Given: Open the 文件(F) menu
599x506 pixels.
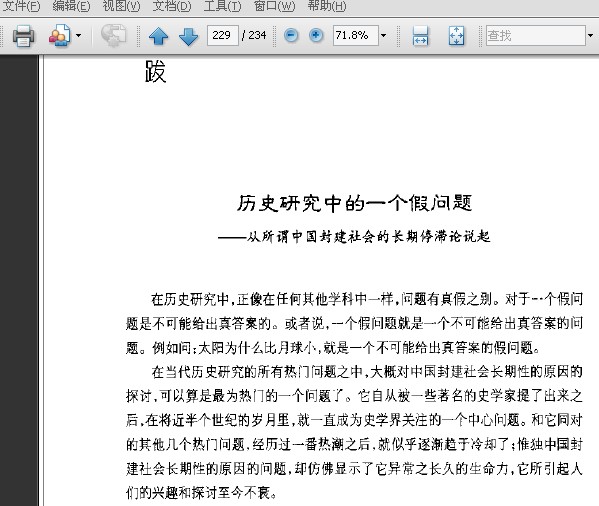Looking at the screenshot, I should [x=21, y=6].
